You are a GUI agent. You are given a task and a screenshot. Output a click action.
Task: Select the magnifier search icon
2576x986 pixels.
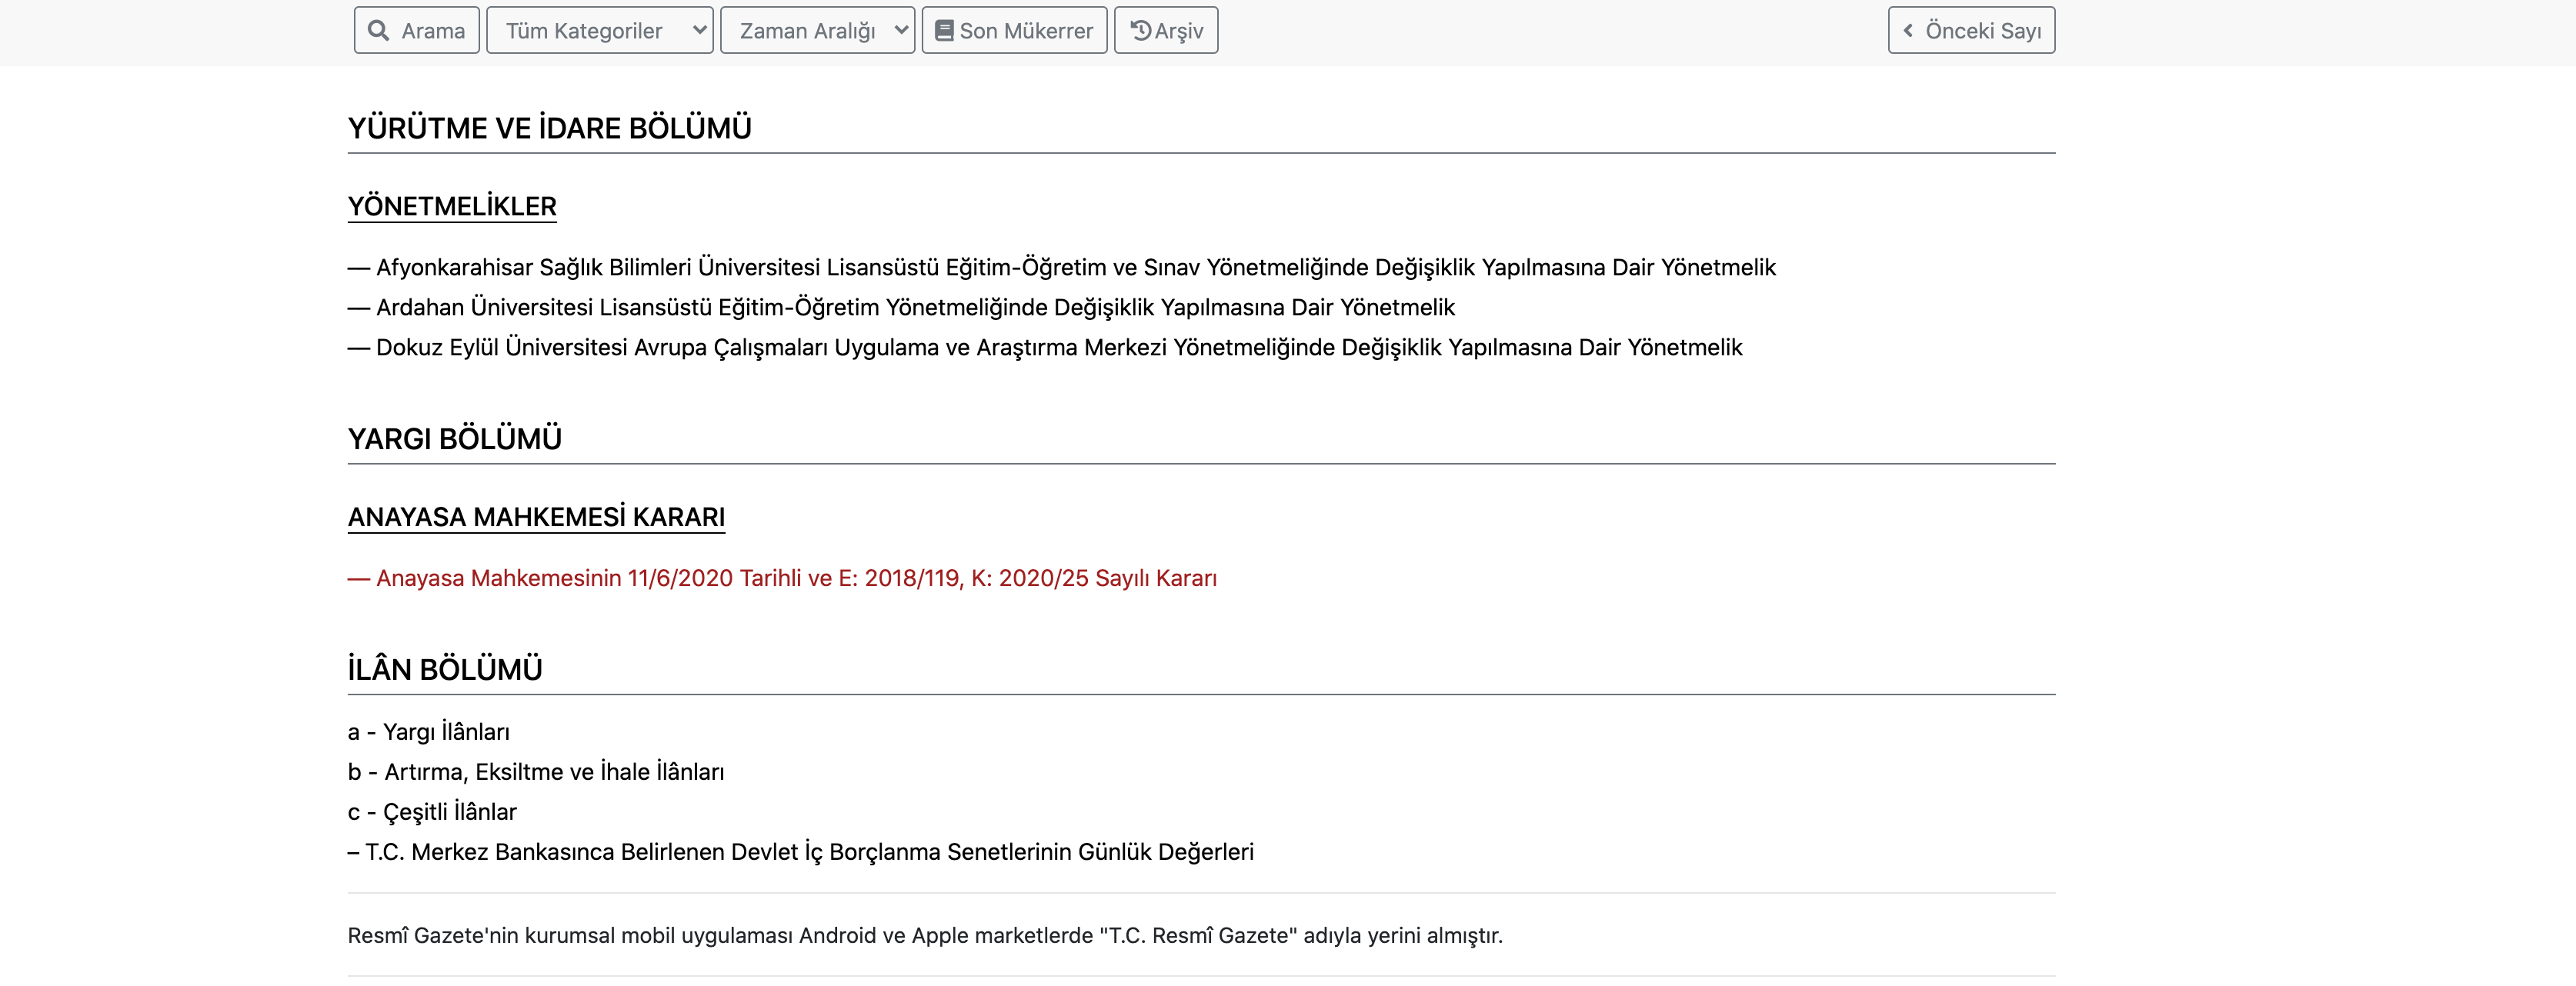point(378,30)
